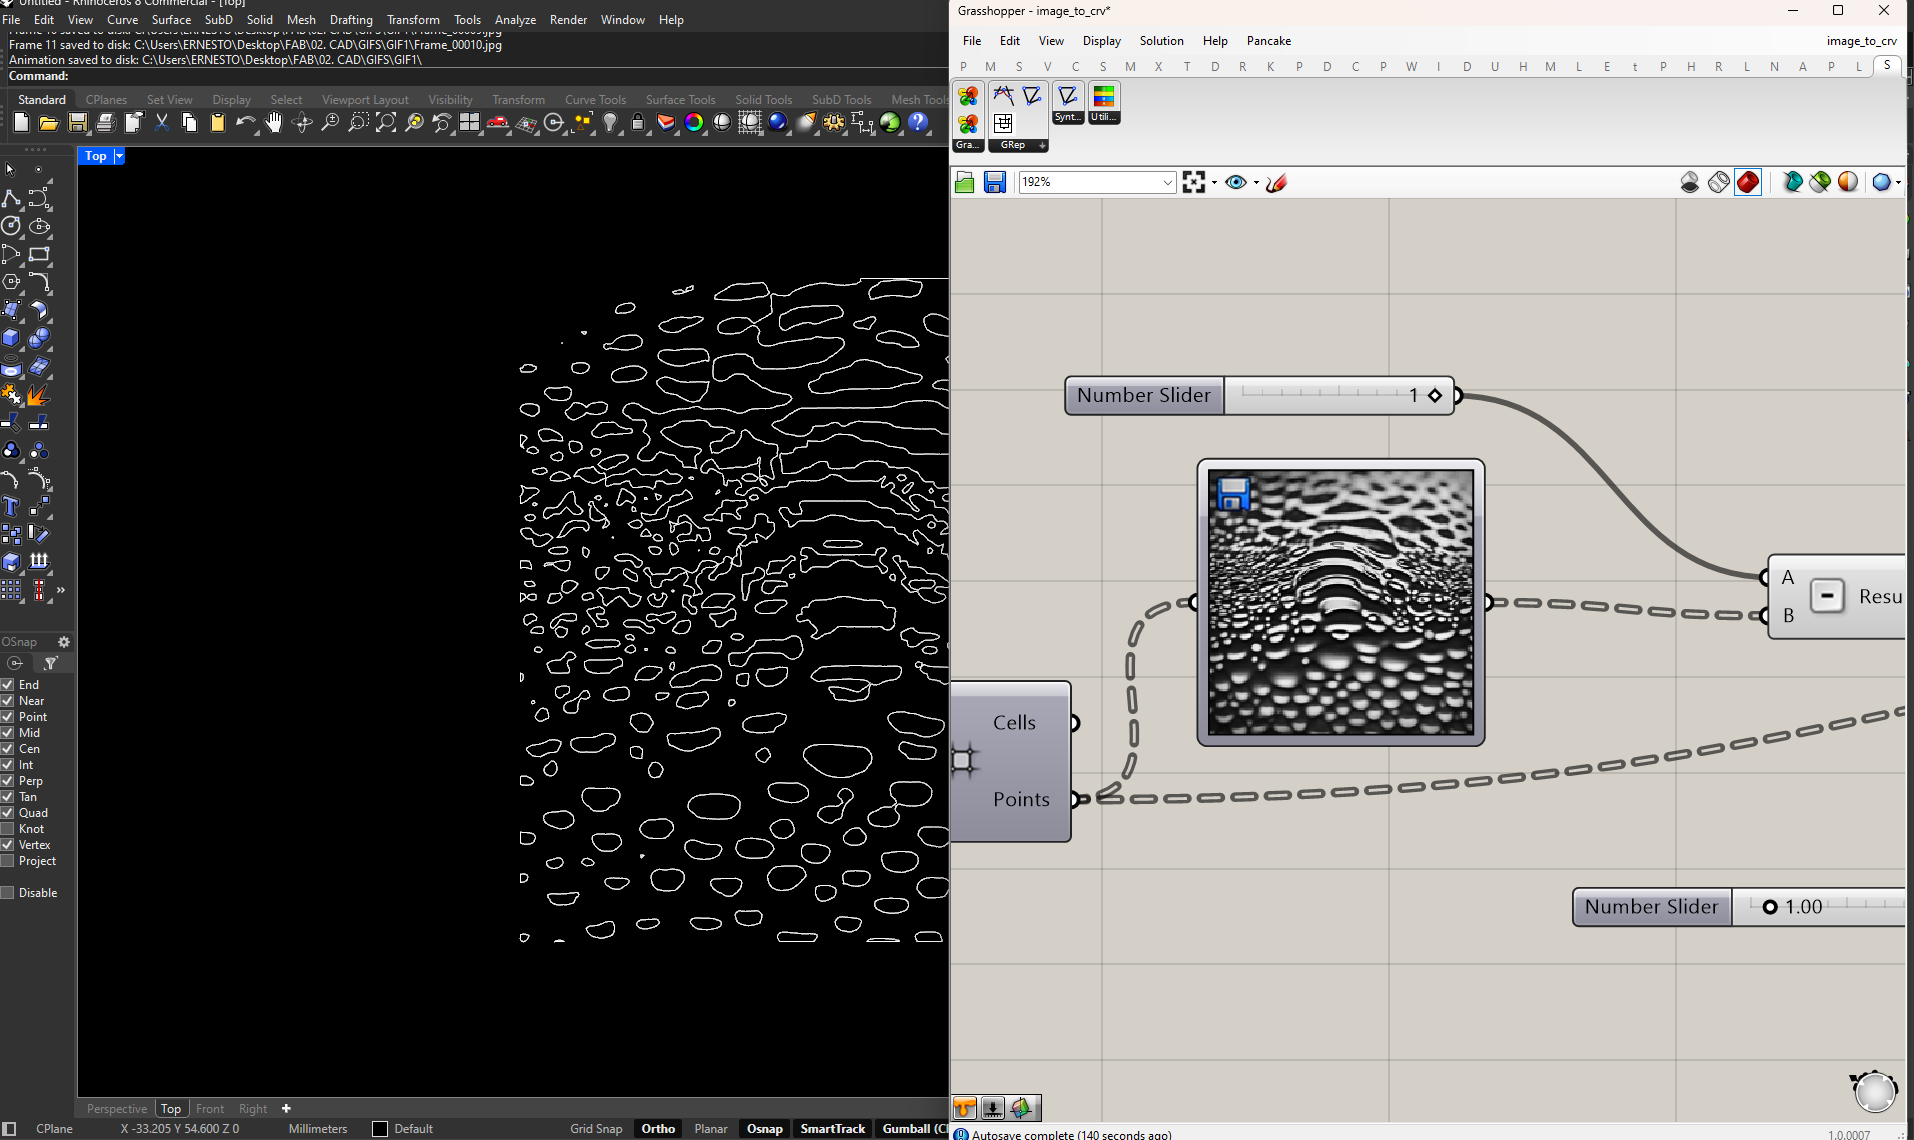Toggle the Near osnap checkbox
1914x1140 pixels.
pos(7,701)
